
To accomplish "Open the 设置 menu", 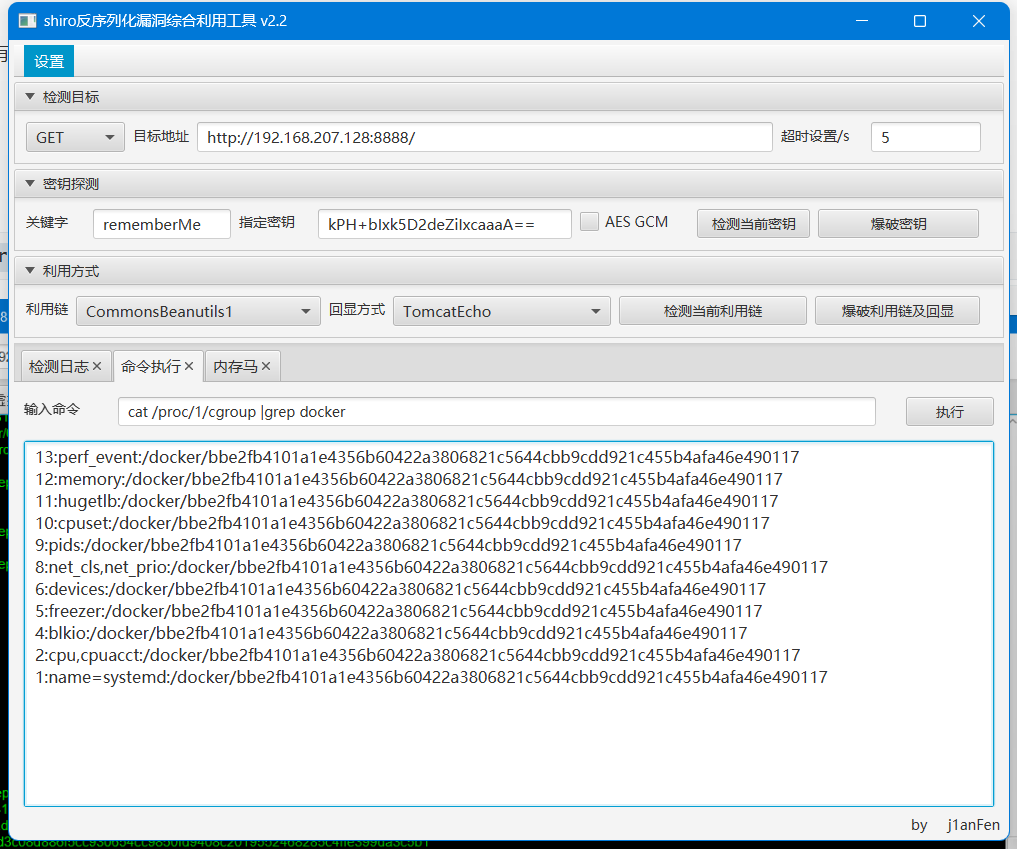I will (49, 62).
